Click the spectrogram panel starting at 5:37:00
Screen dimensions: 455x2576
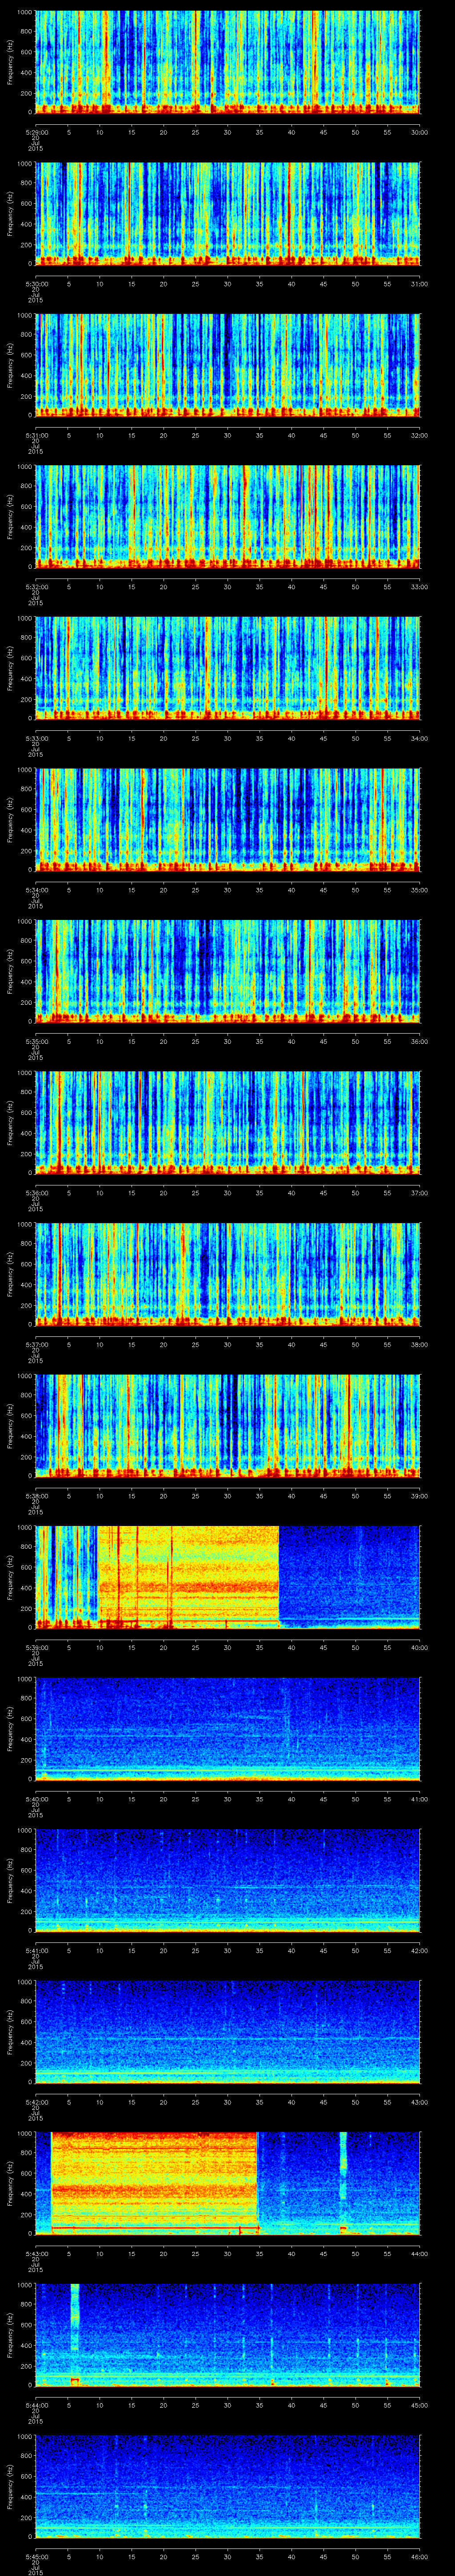click(x=228, y=1274)
